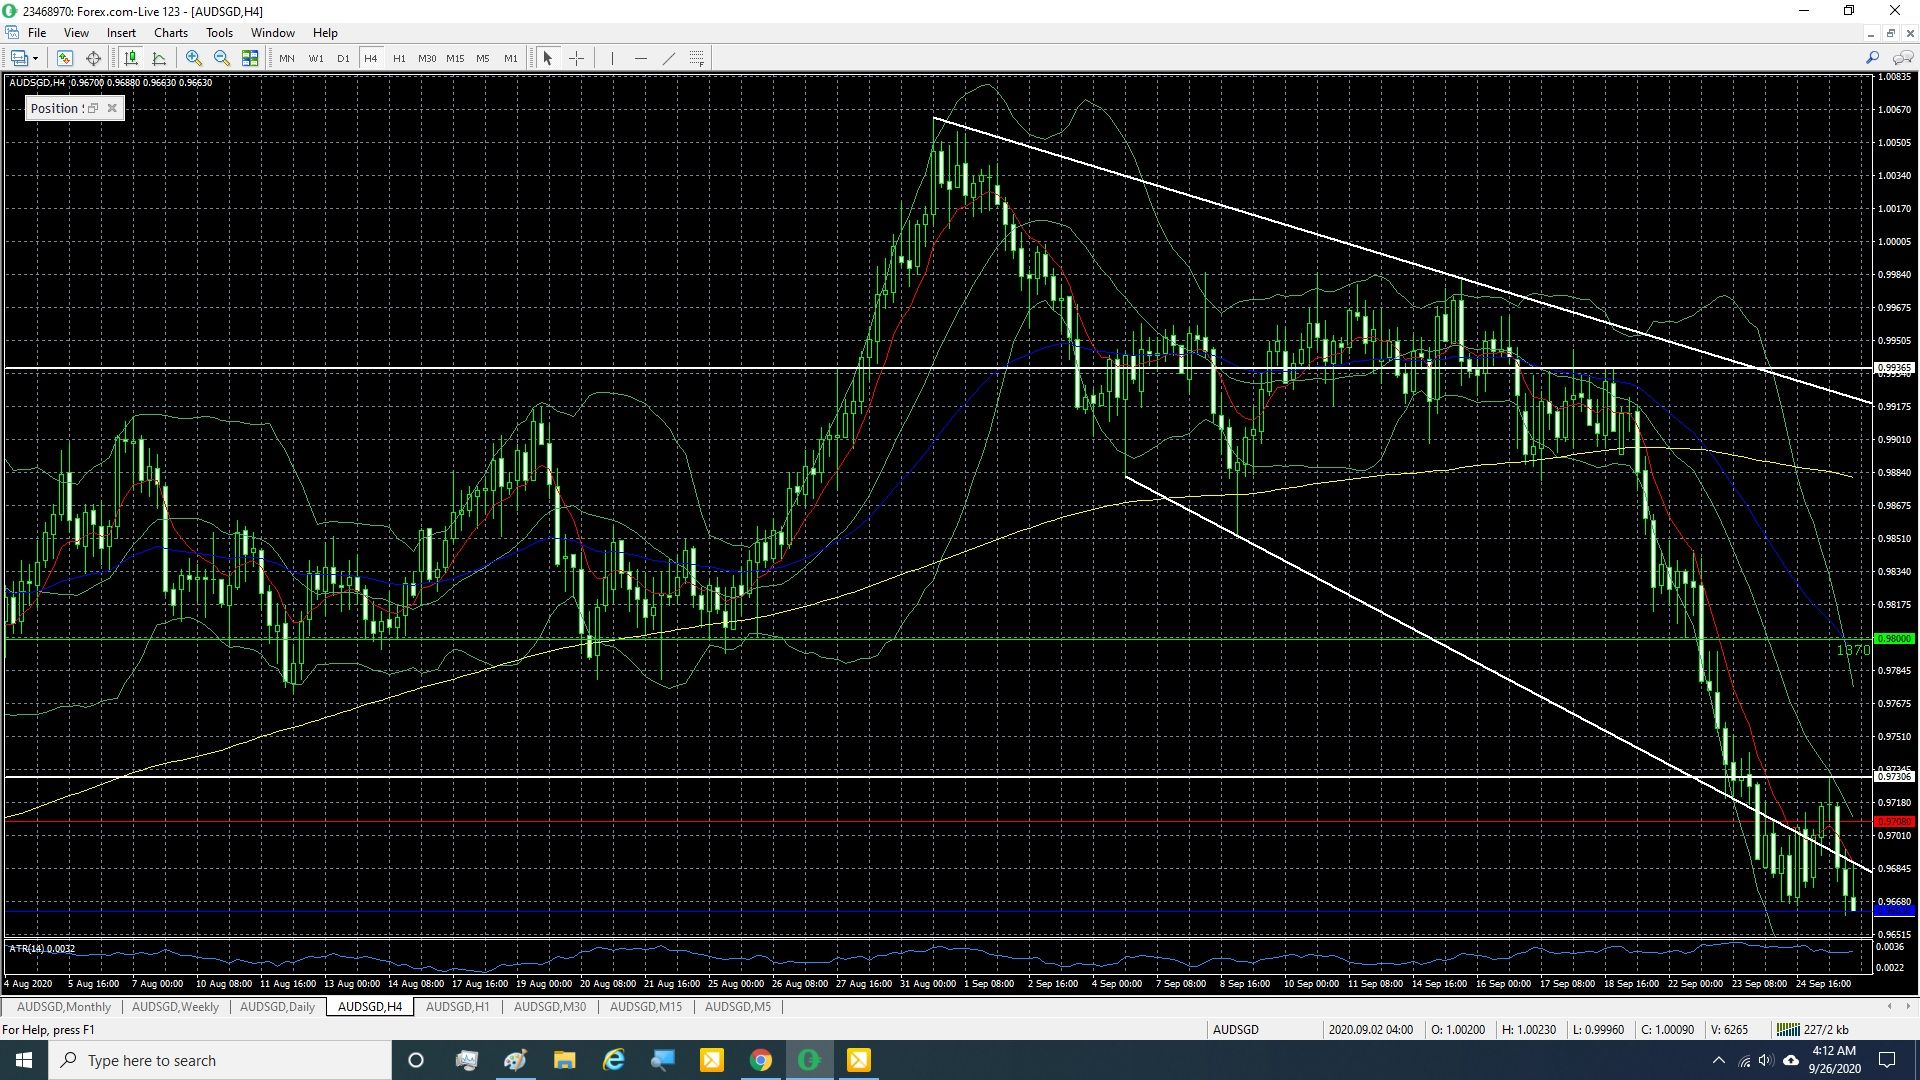Open Cortana circle icon on taskbar
Image resolution: width=1920 pixels, height=1080 pixels.
416,1060
